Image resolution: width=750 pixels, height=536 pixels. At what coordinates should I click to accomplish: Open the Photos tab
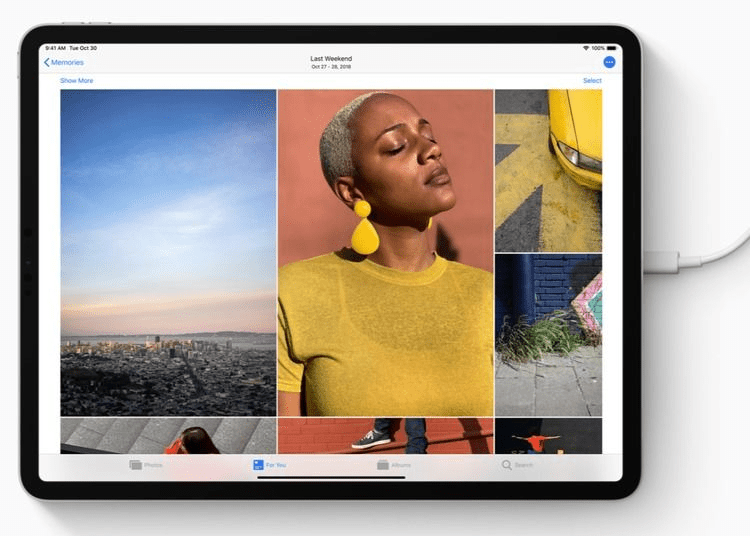(146, 465)
